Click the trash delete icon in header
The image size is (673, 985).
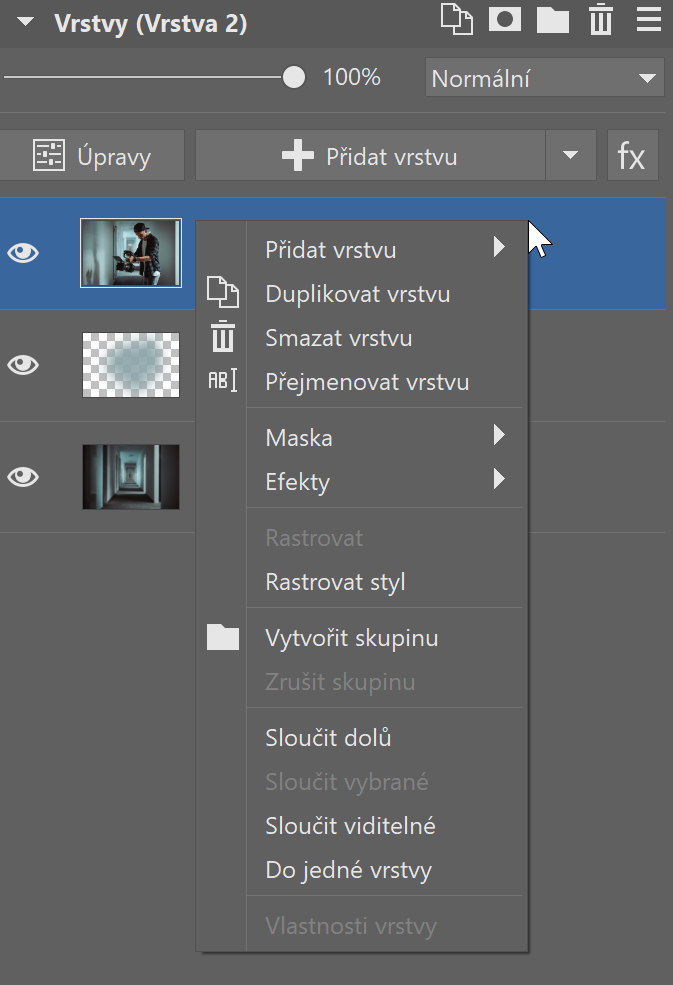coord(600,20)
